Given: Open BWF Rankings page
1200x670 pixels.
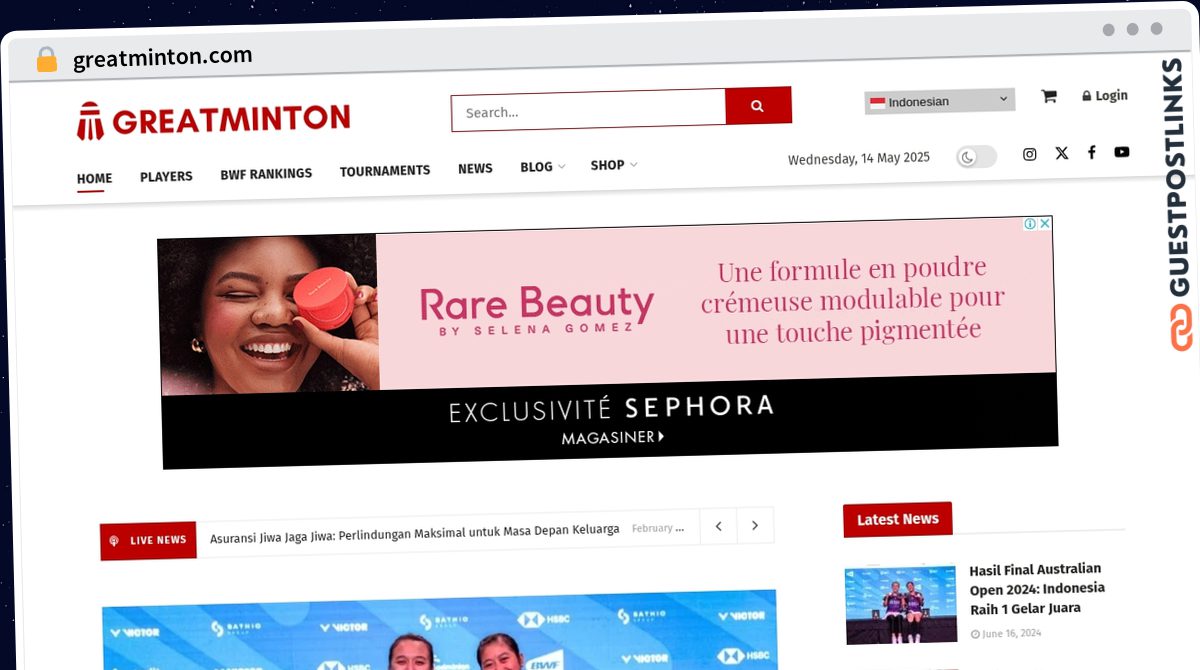Looking at the screenshot, I should pyautogui.click(x=266, y=174).
